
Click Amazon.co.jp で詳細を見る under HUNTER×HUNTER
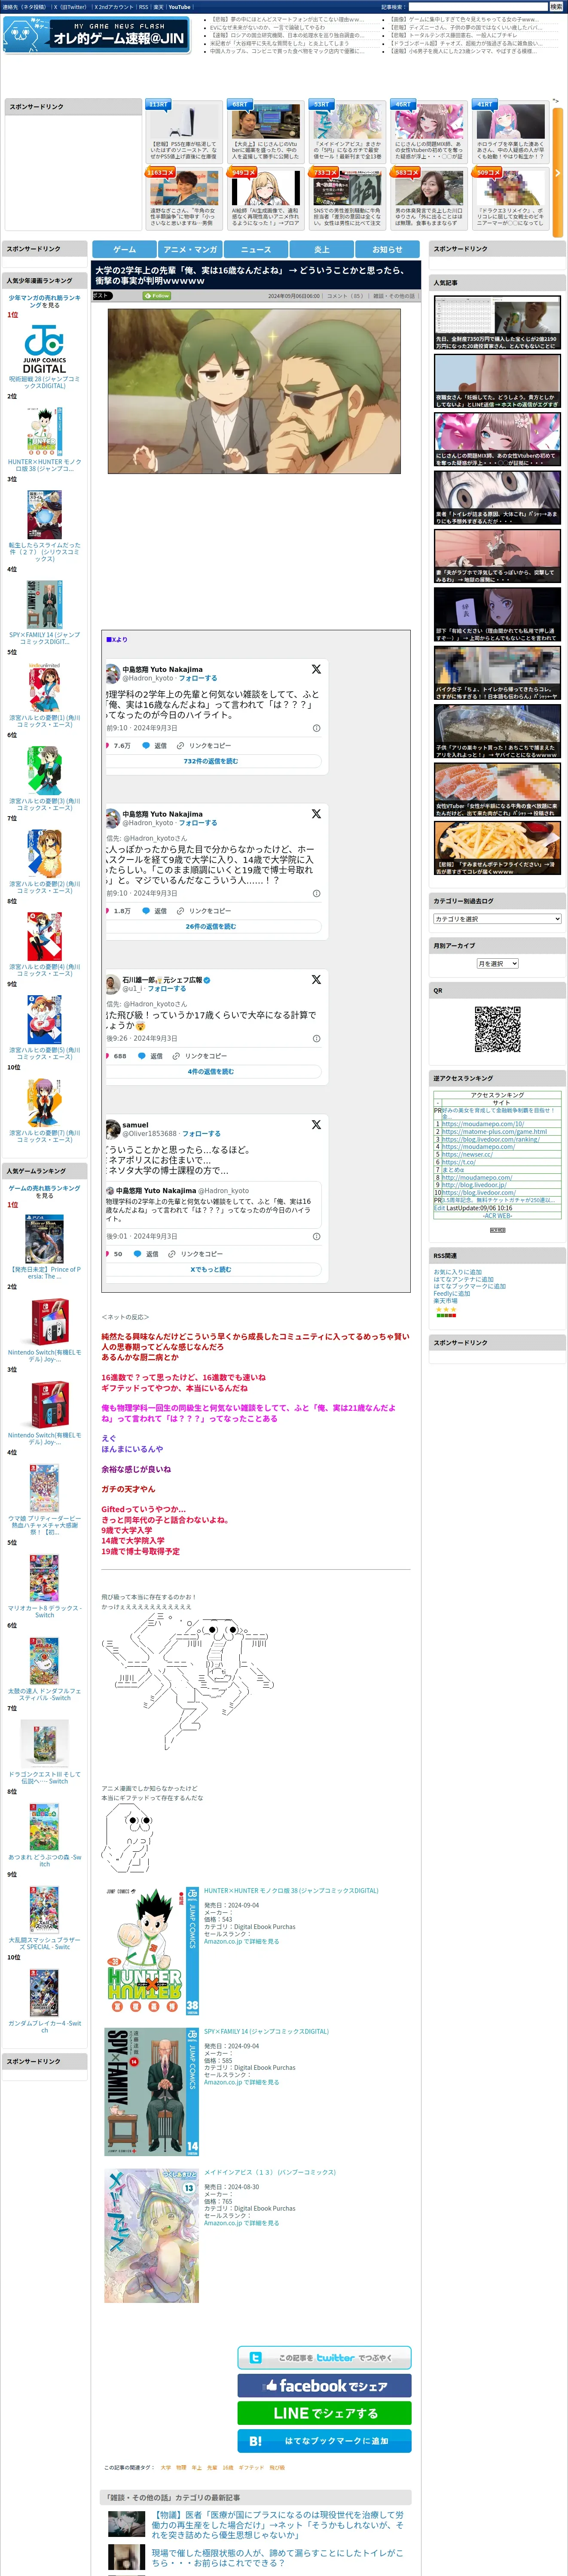(241, 1941)
